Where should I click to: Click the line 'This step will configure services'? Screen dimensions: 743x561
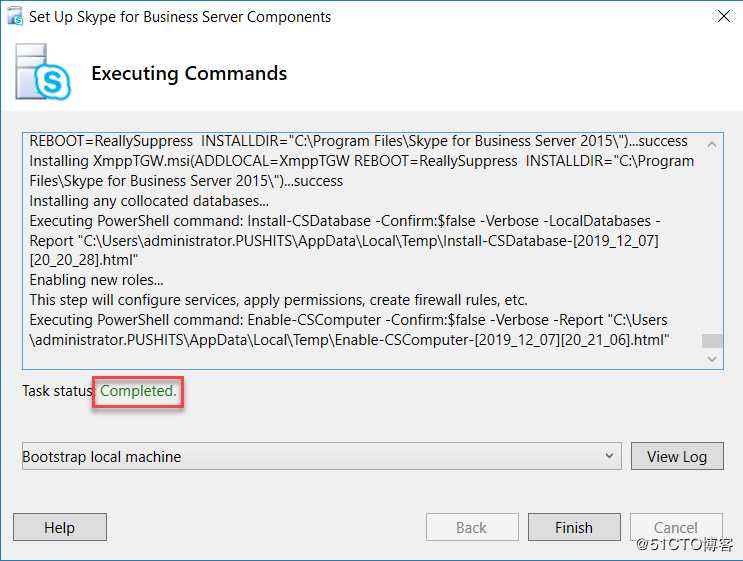278,300
